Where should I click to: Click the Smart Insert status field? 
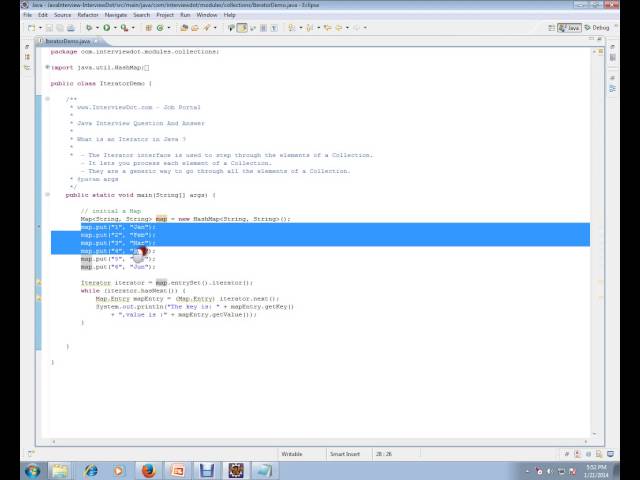click(x=345, y=454)
